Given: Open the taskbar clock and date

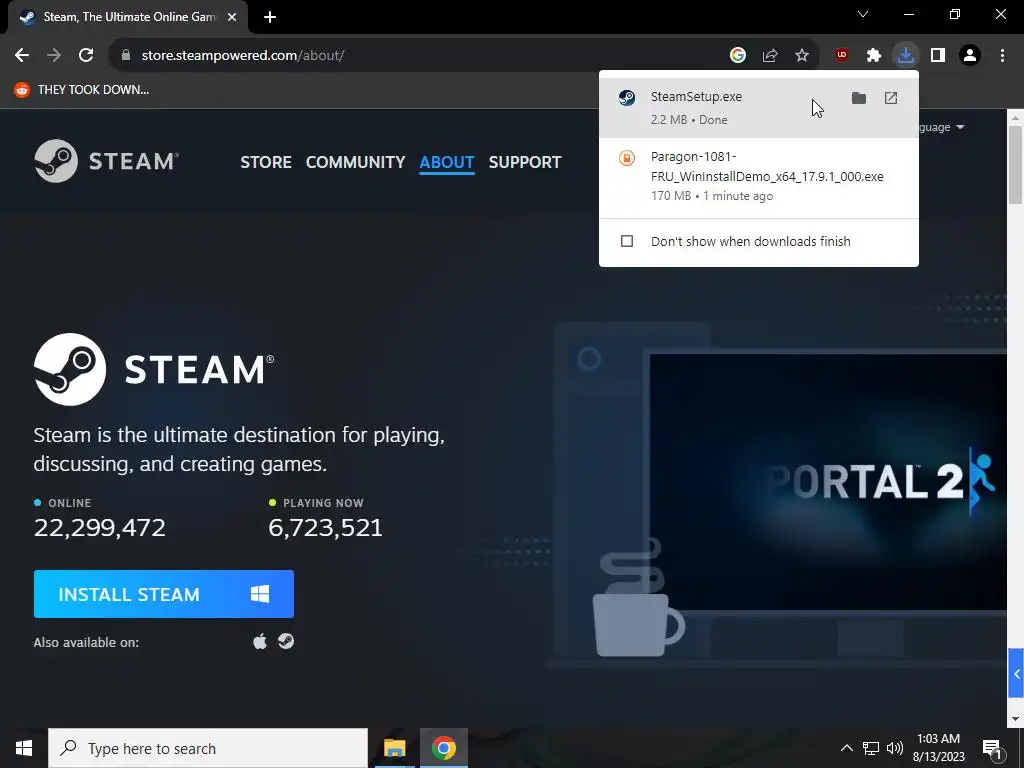Looking at the screenshot, I should [938, 748].
